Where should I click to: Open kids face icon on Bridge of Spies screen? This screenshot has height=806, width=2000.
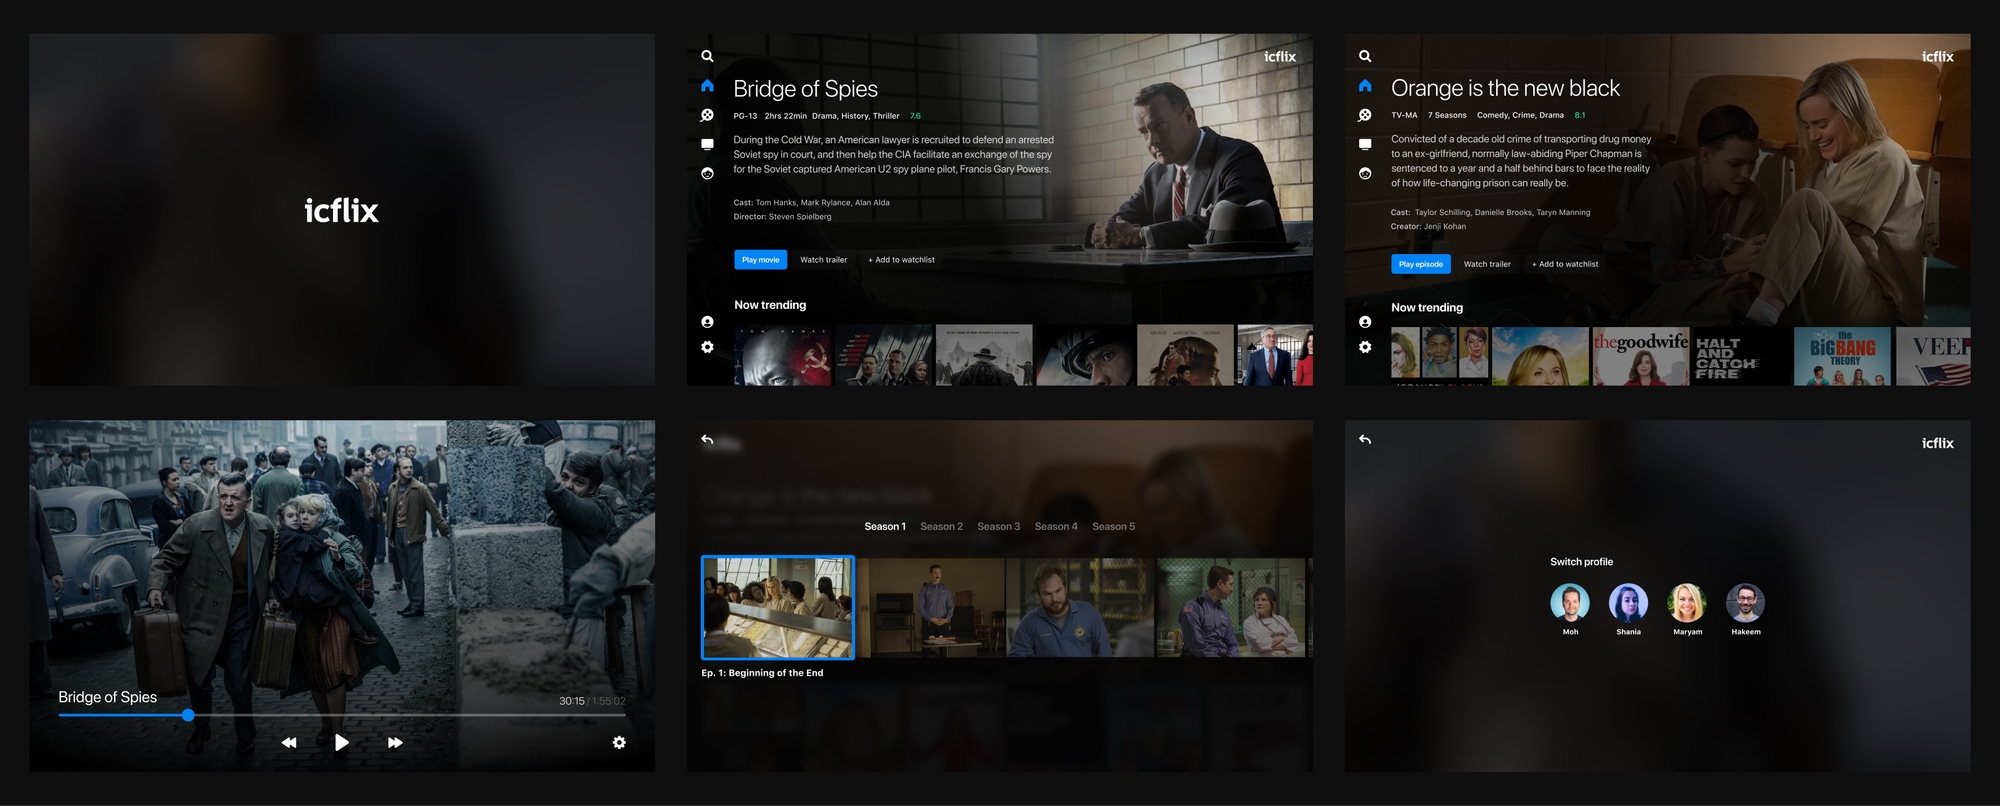(x=707, y=173)
